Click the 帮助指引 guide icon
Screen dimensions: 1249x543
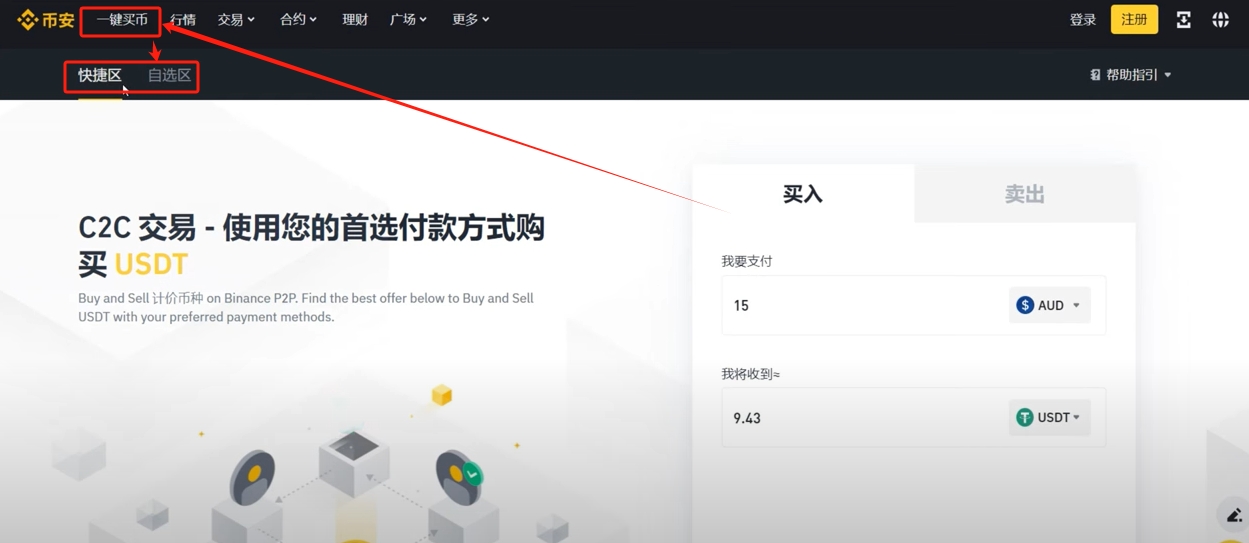pos(1095,75)
